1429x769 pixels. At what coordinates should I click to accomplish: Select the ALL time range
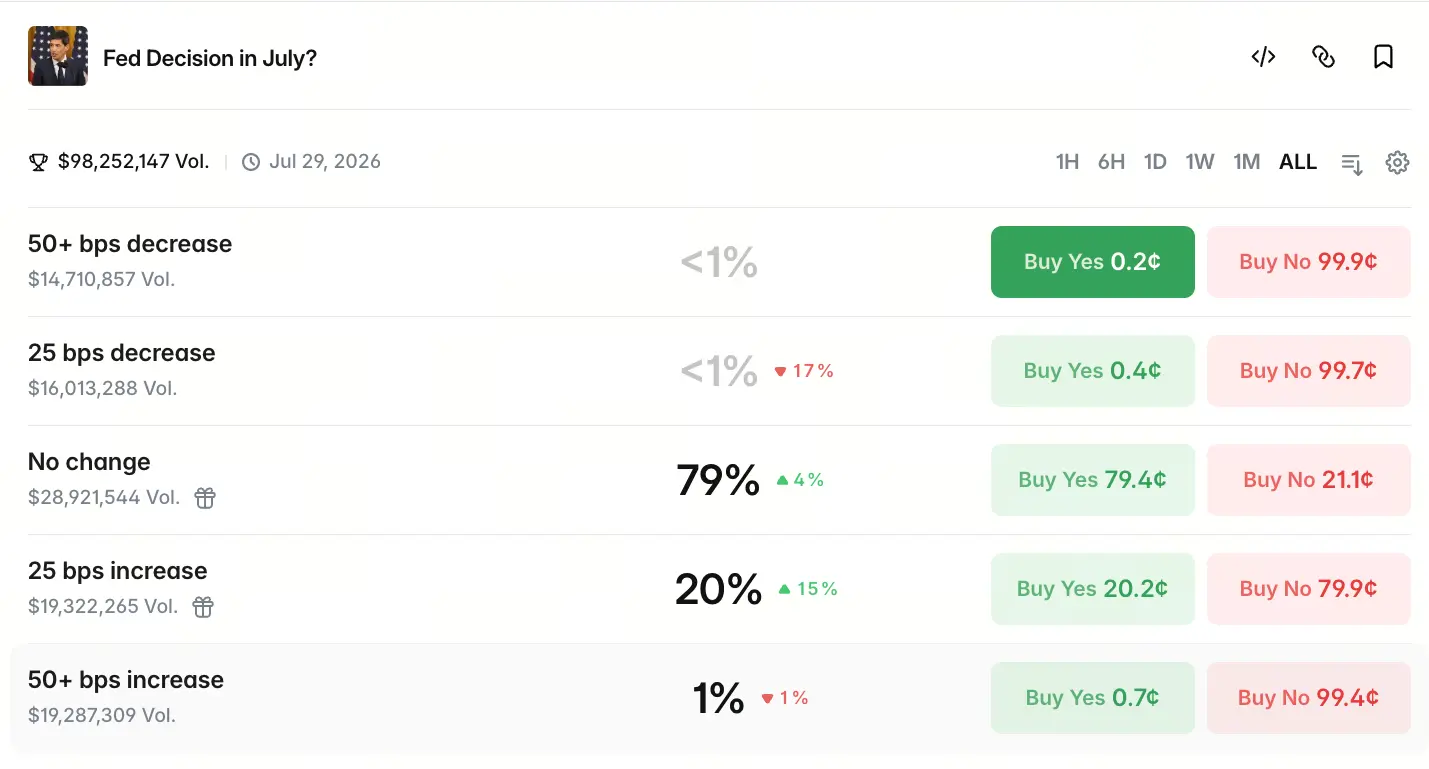pos(1298,162)
